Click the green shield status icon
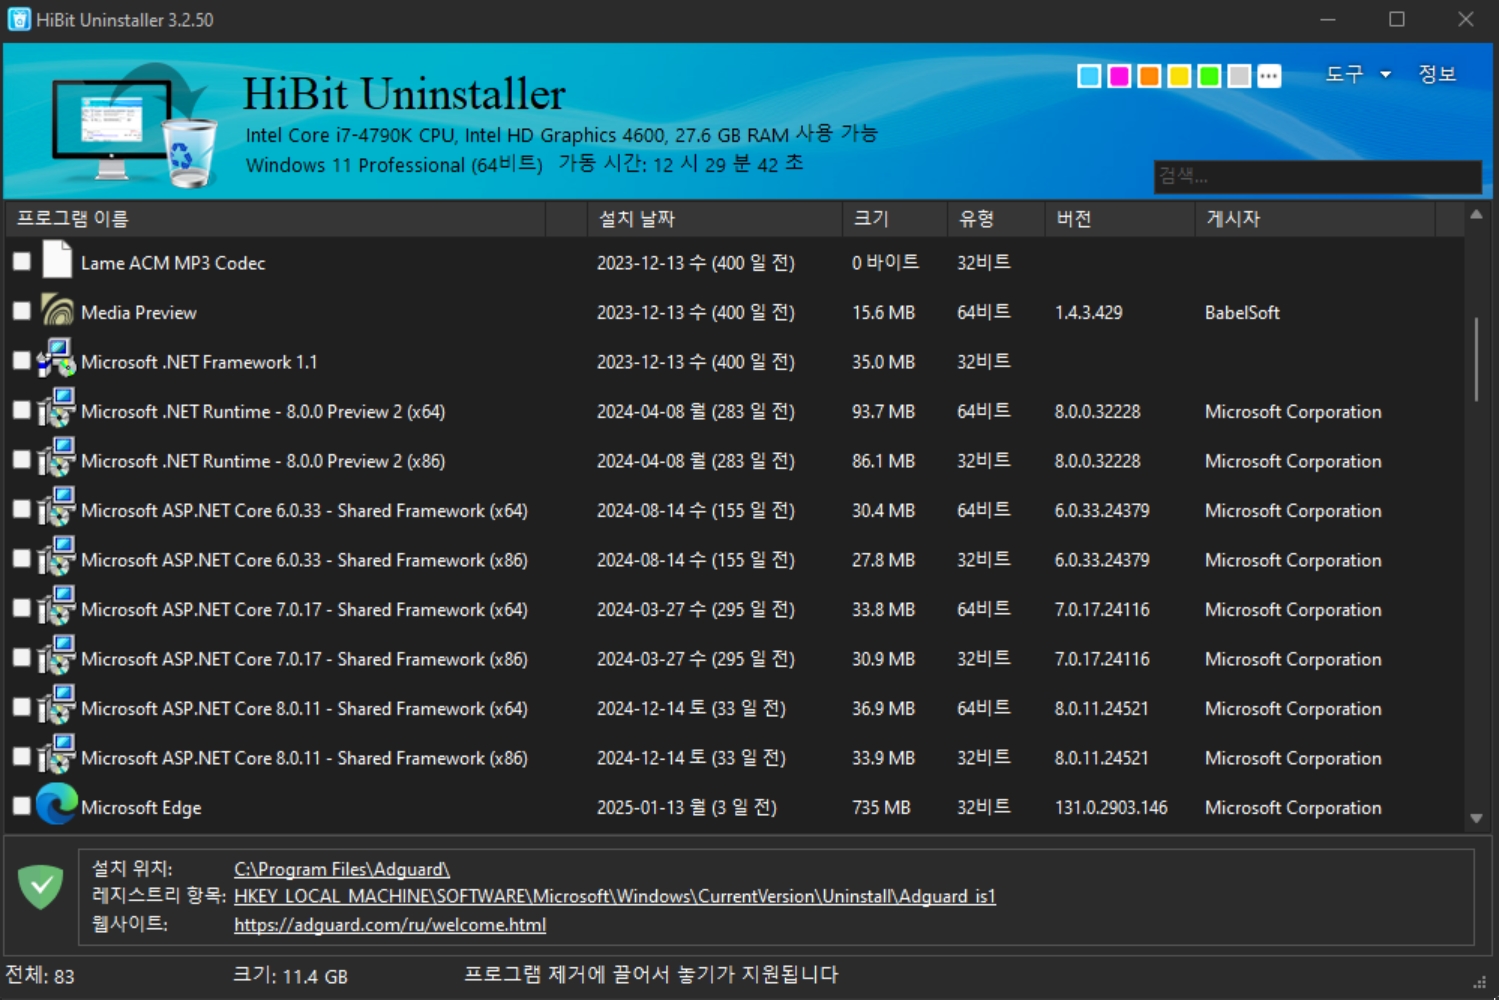Image resolution: width=1499 pixels, height=1000 pixels. [x=41, y=886]
